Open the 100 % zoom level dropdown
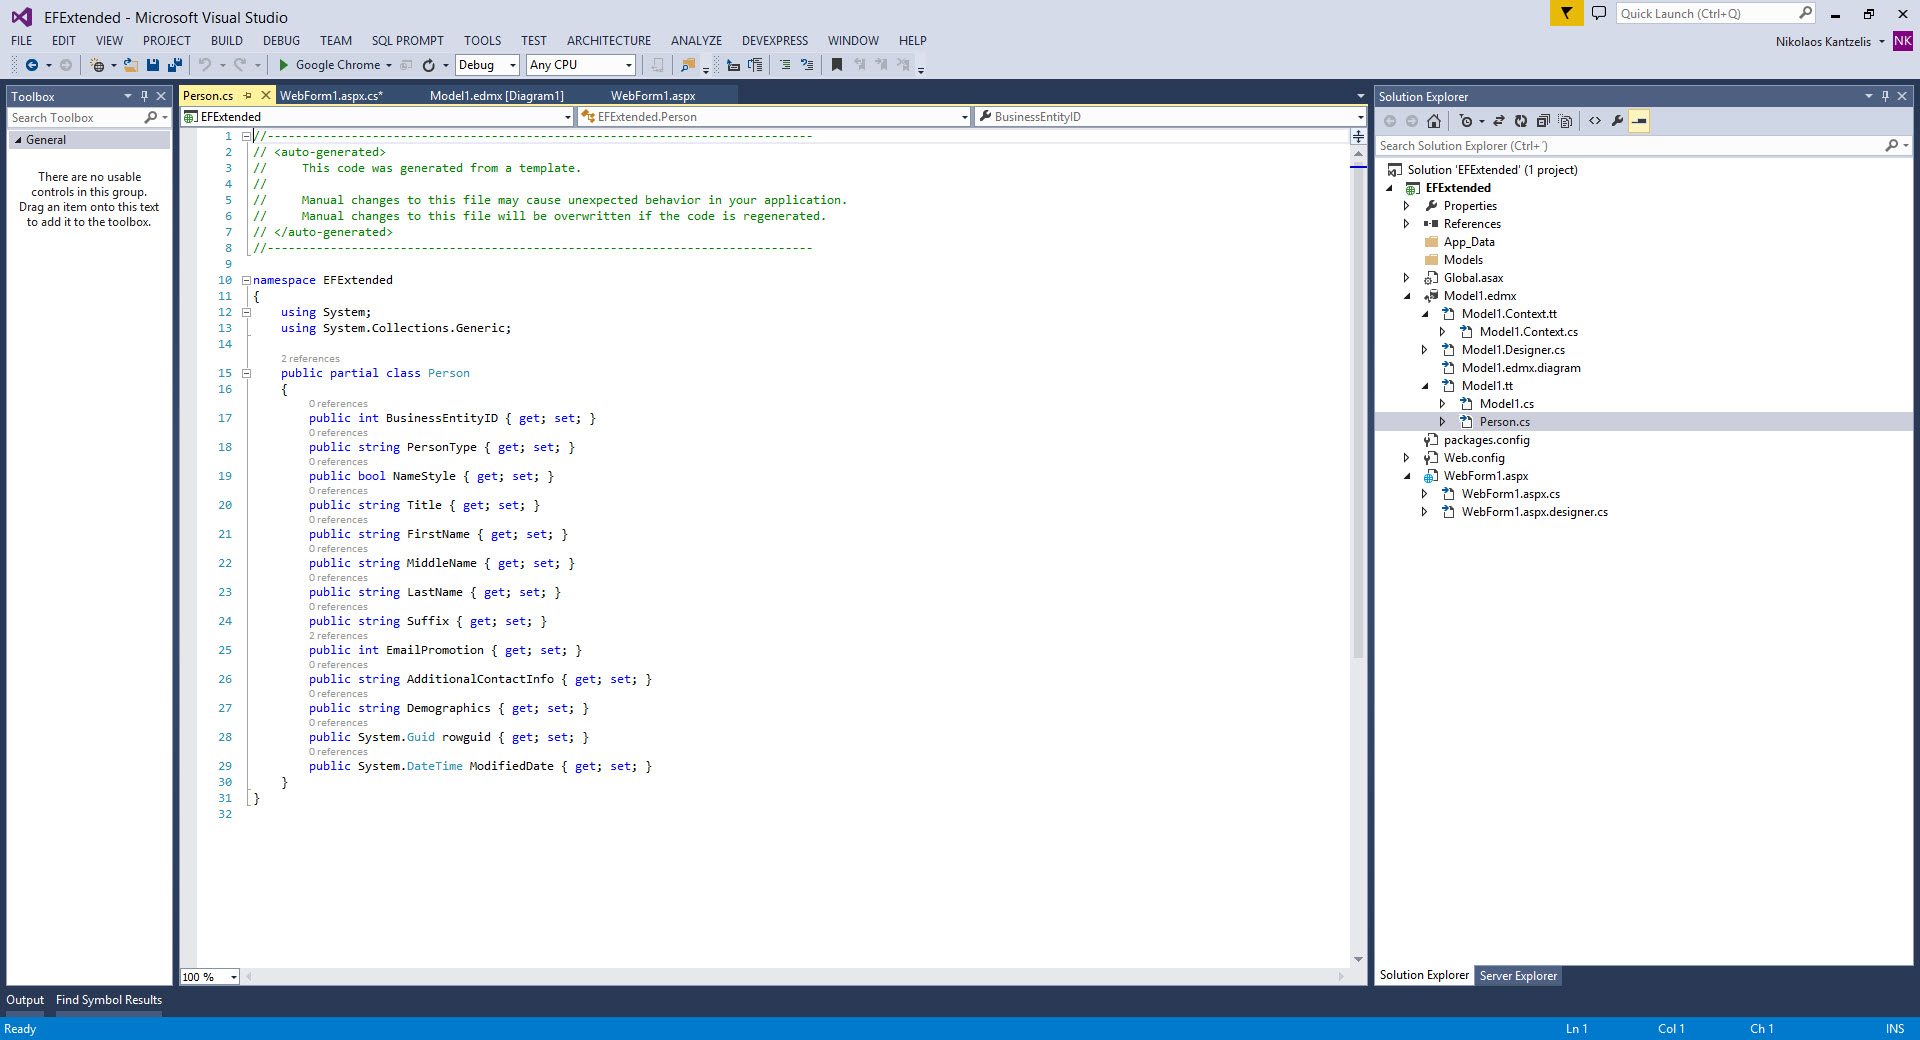The height and width of the screenshot is (1040, 1920). [210, 977]
